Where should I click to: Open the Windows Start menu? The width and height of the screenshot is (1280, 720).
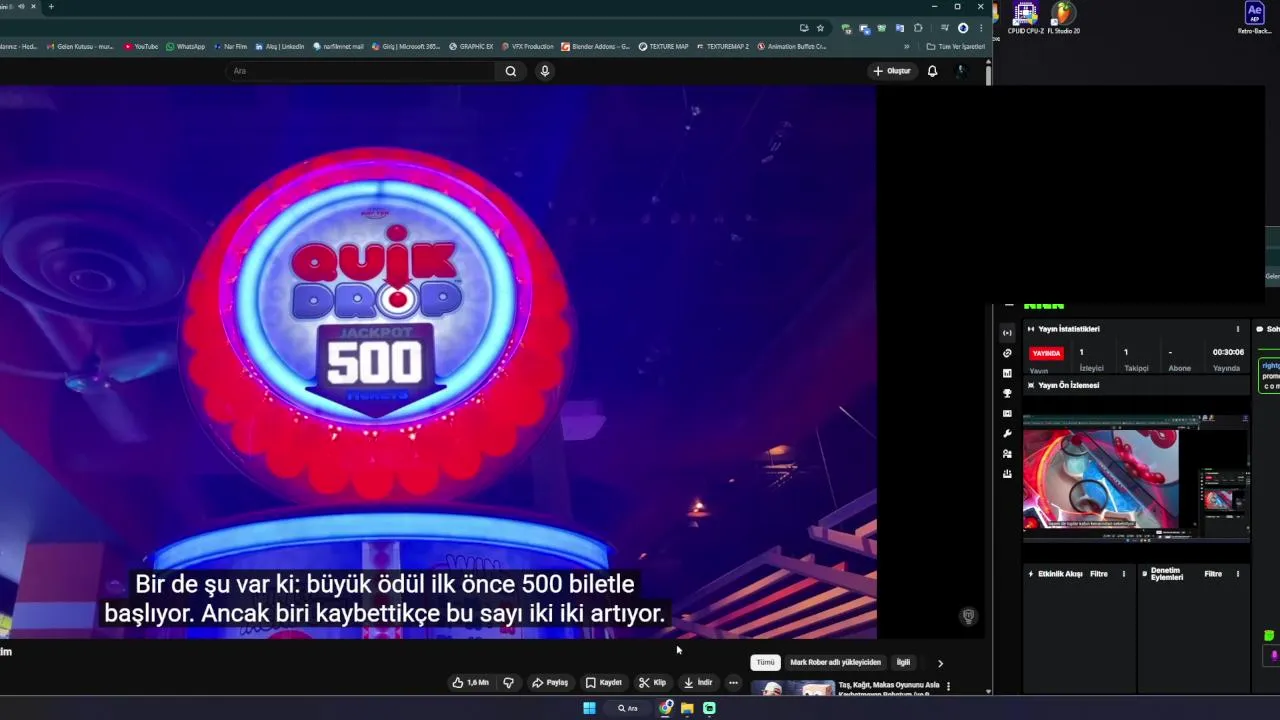pos(589,708)
